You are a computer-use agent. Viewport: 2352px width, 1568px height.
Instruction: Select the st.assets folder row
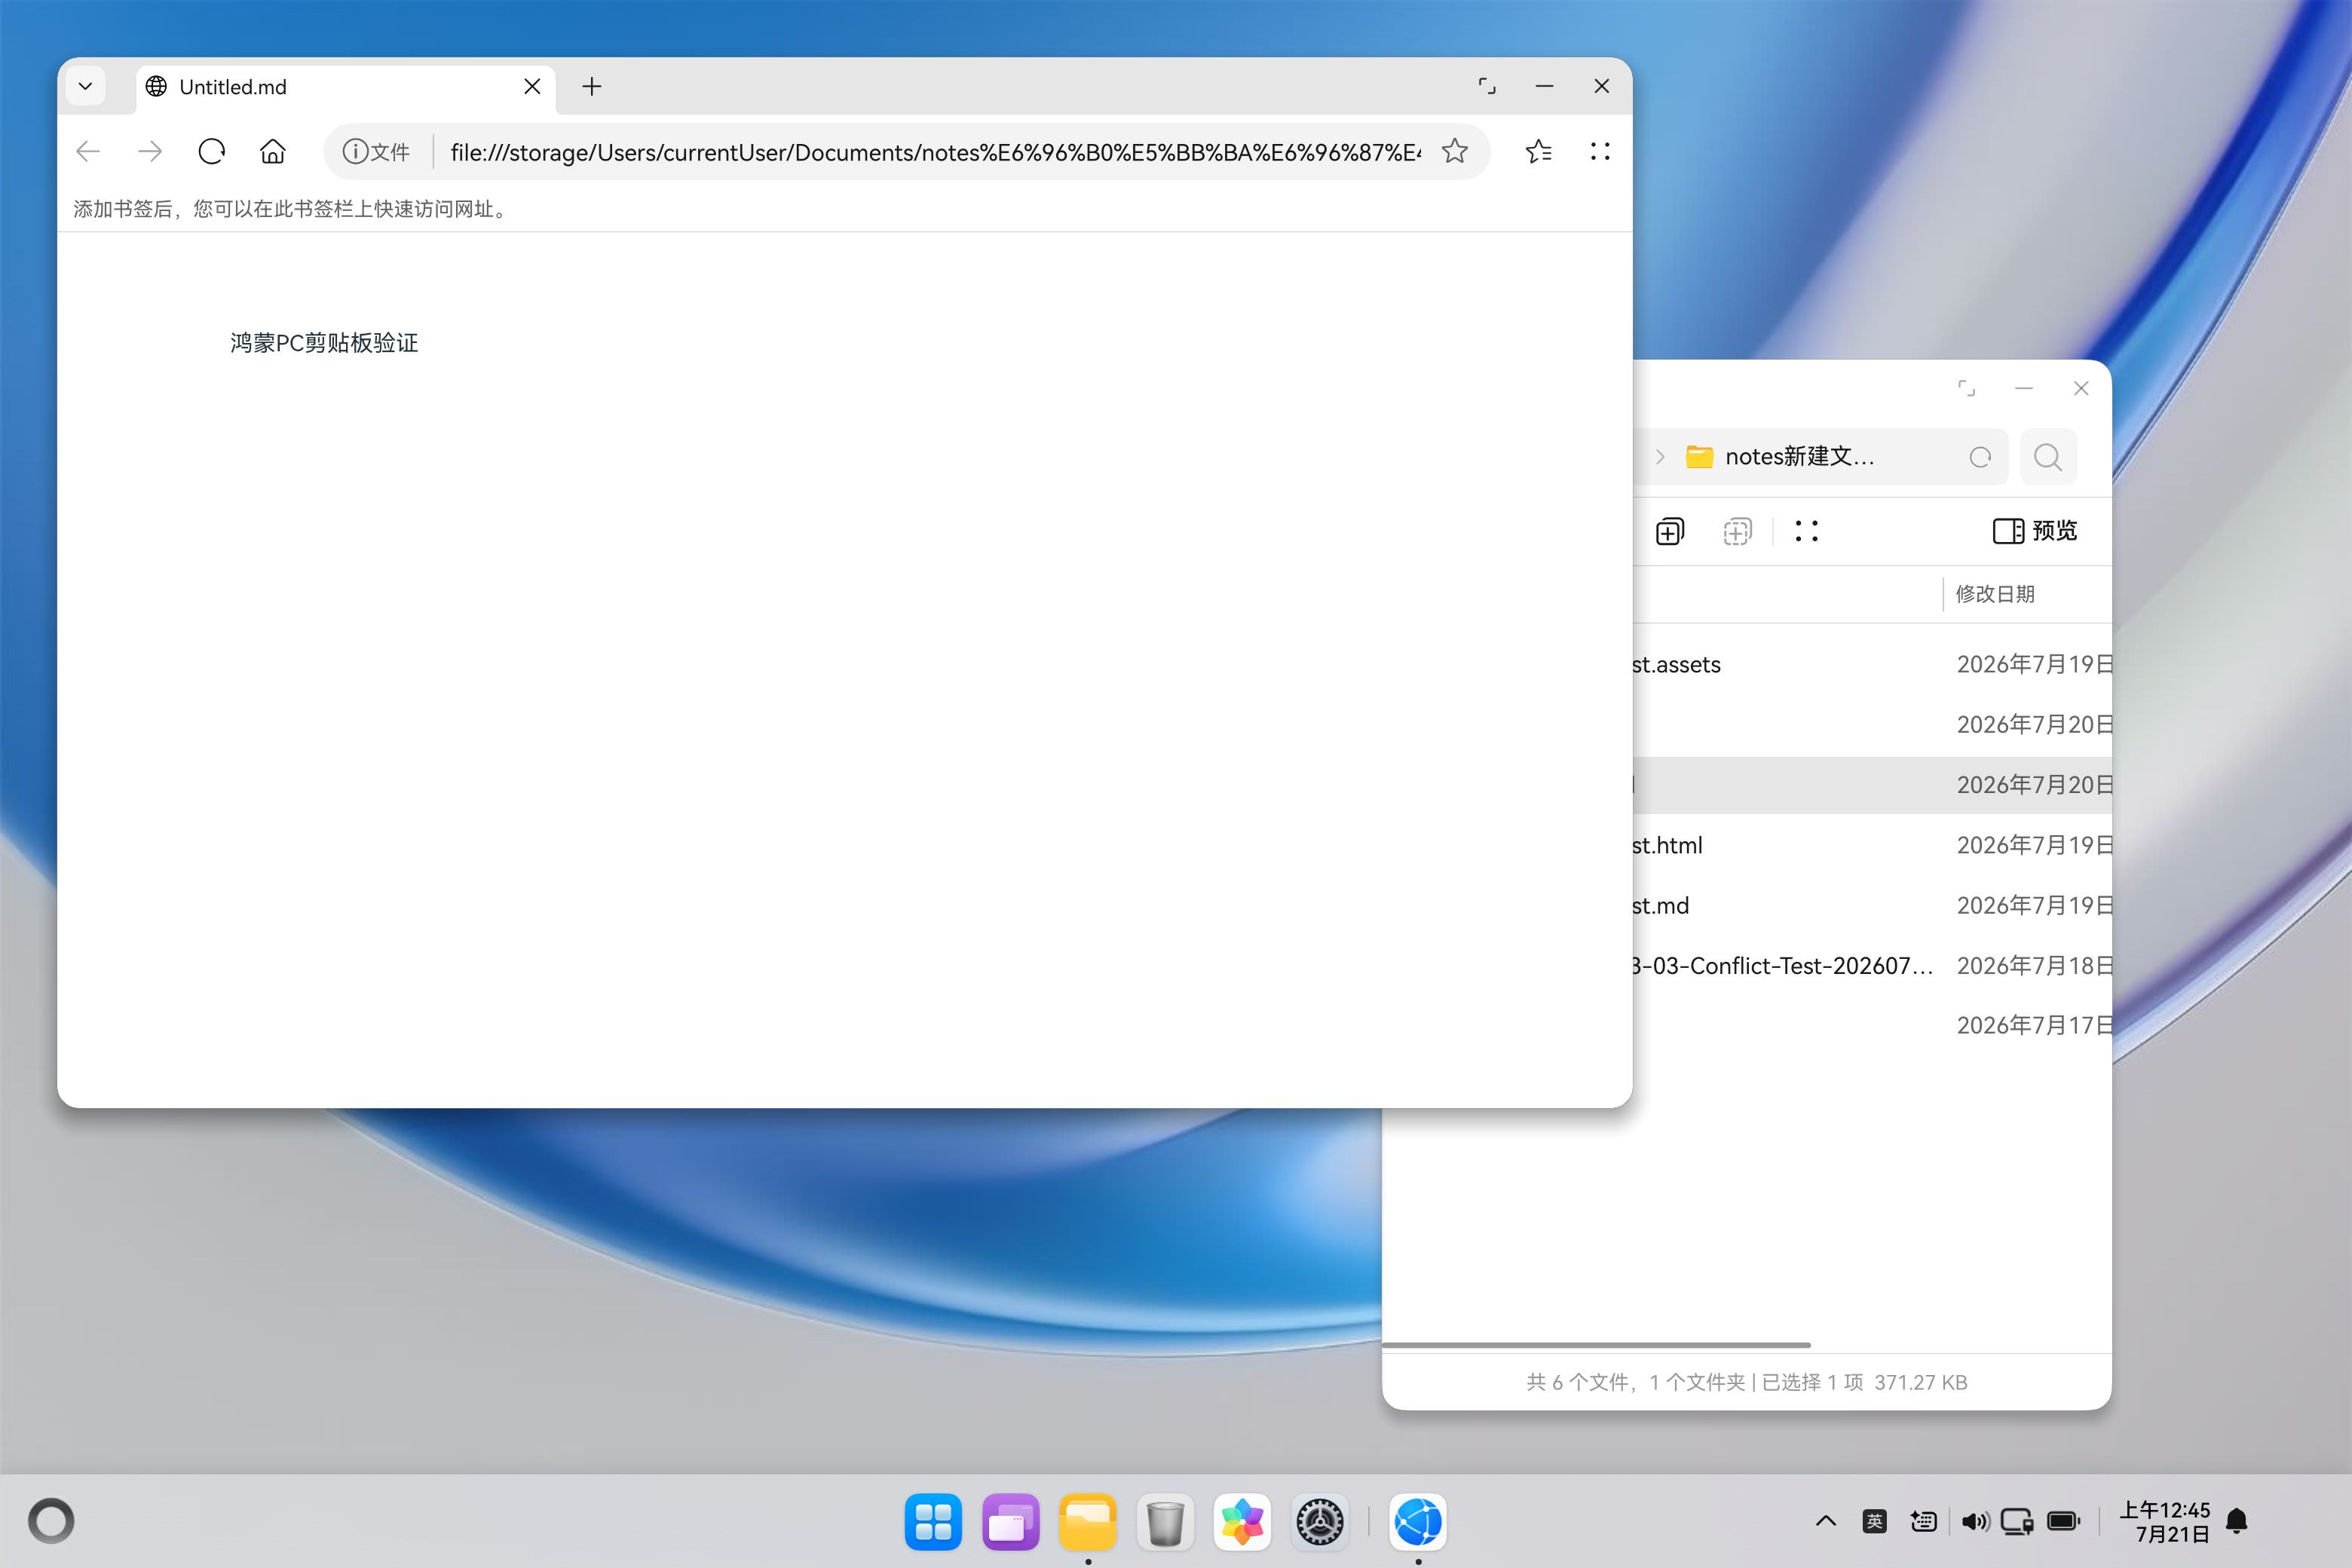click(1872, 665)
